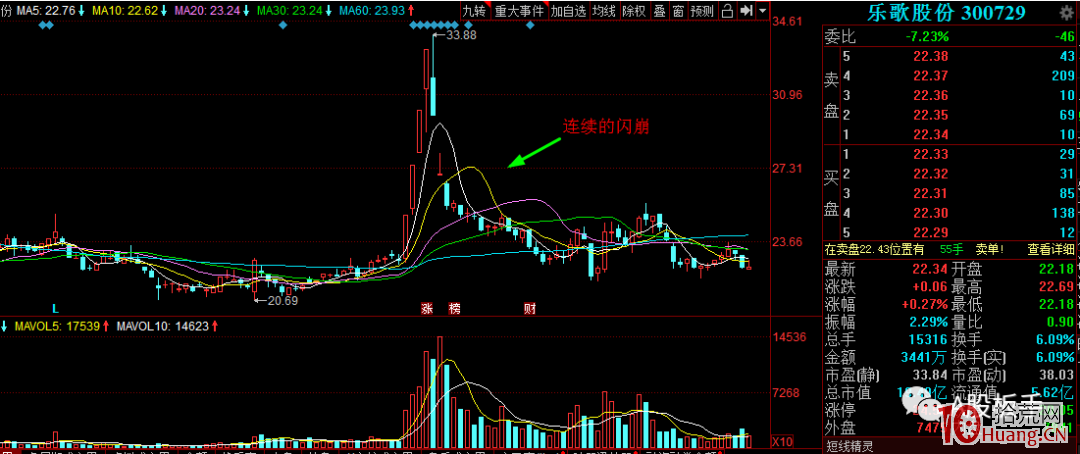The height and width of the screenshot is (454, 1080).
Task: Click the 涨 marker below the chart
Action: 427,309
